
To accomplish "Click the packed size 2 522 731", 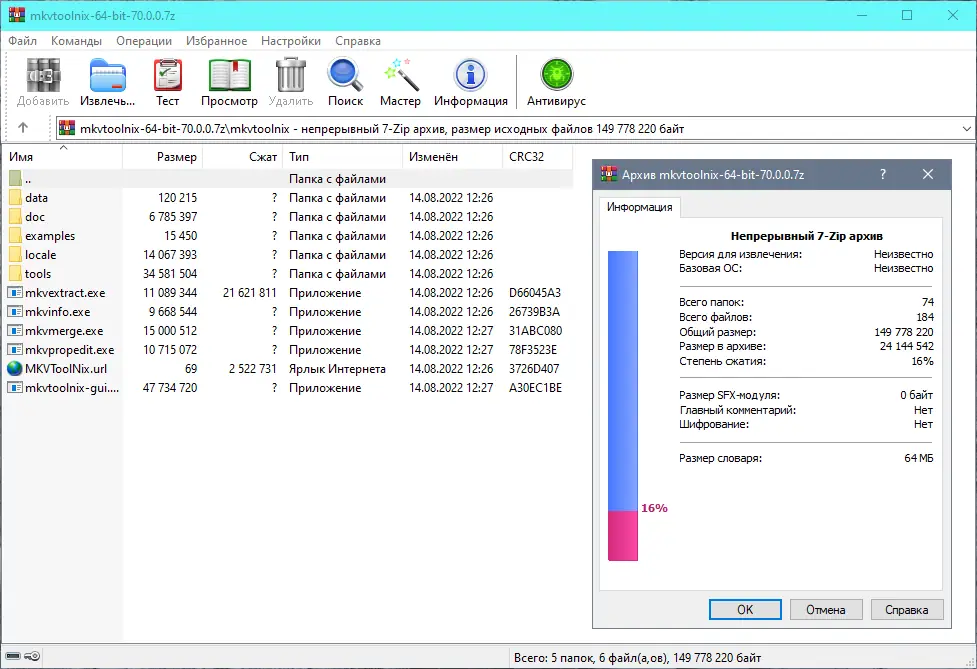I will 252,369.
